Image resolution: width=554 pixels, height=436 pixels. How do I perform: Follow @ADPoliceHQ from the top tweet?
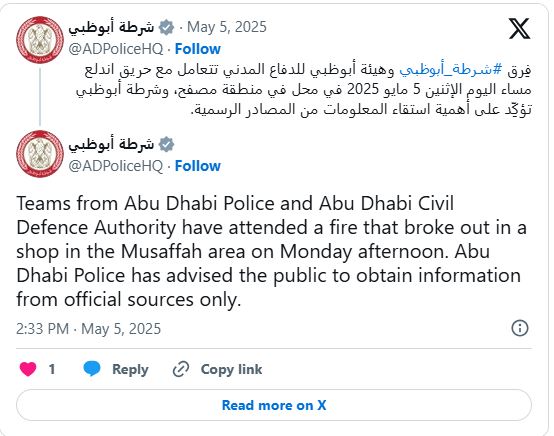tap(198, 49)
